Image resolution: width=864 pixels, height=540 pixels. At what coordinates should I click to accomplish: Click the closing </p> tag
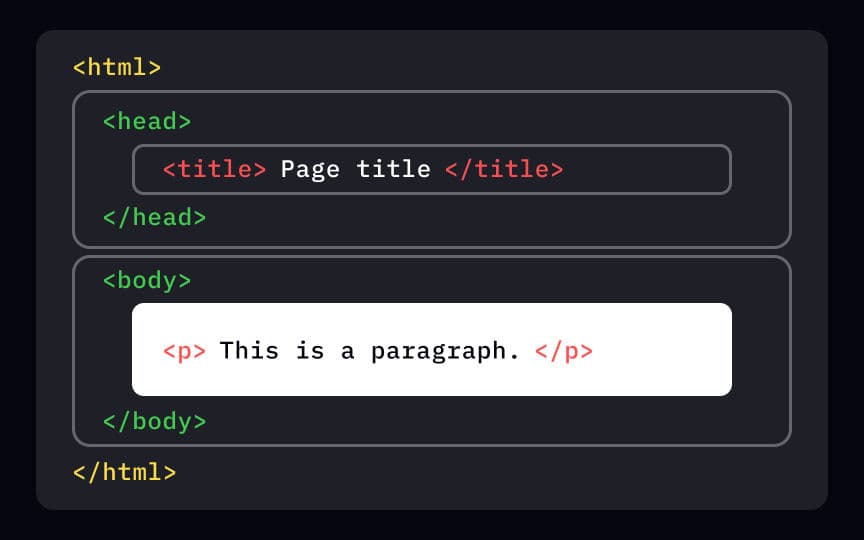pyautogui.click(x=564, y=351)
